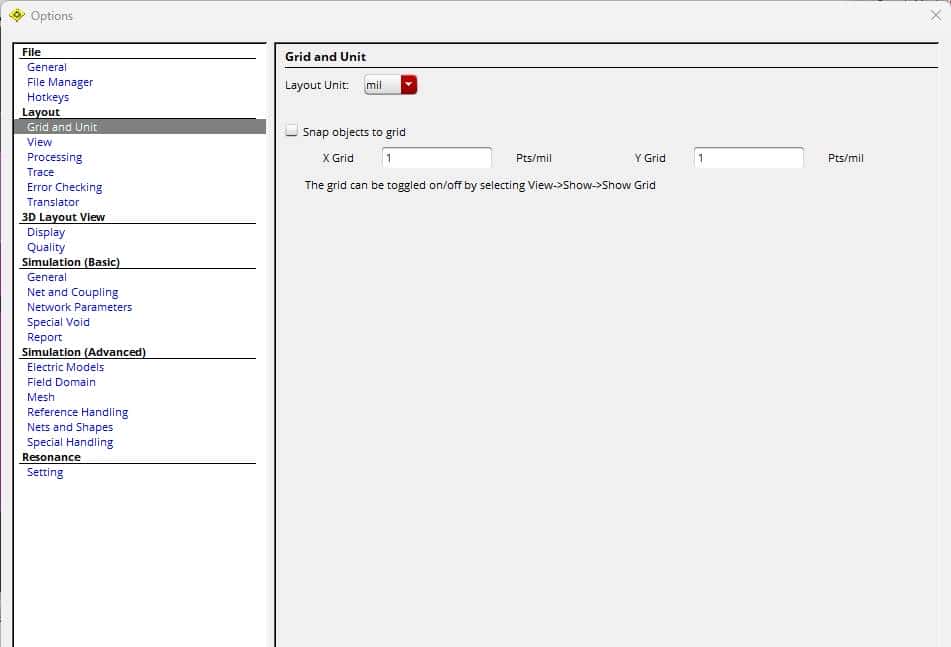Close the Options dialog window
Image resolution: width=951 pixels, height=647 pixels.
[x=935, y=15]
